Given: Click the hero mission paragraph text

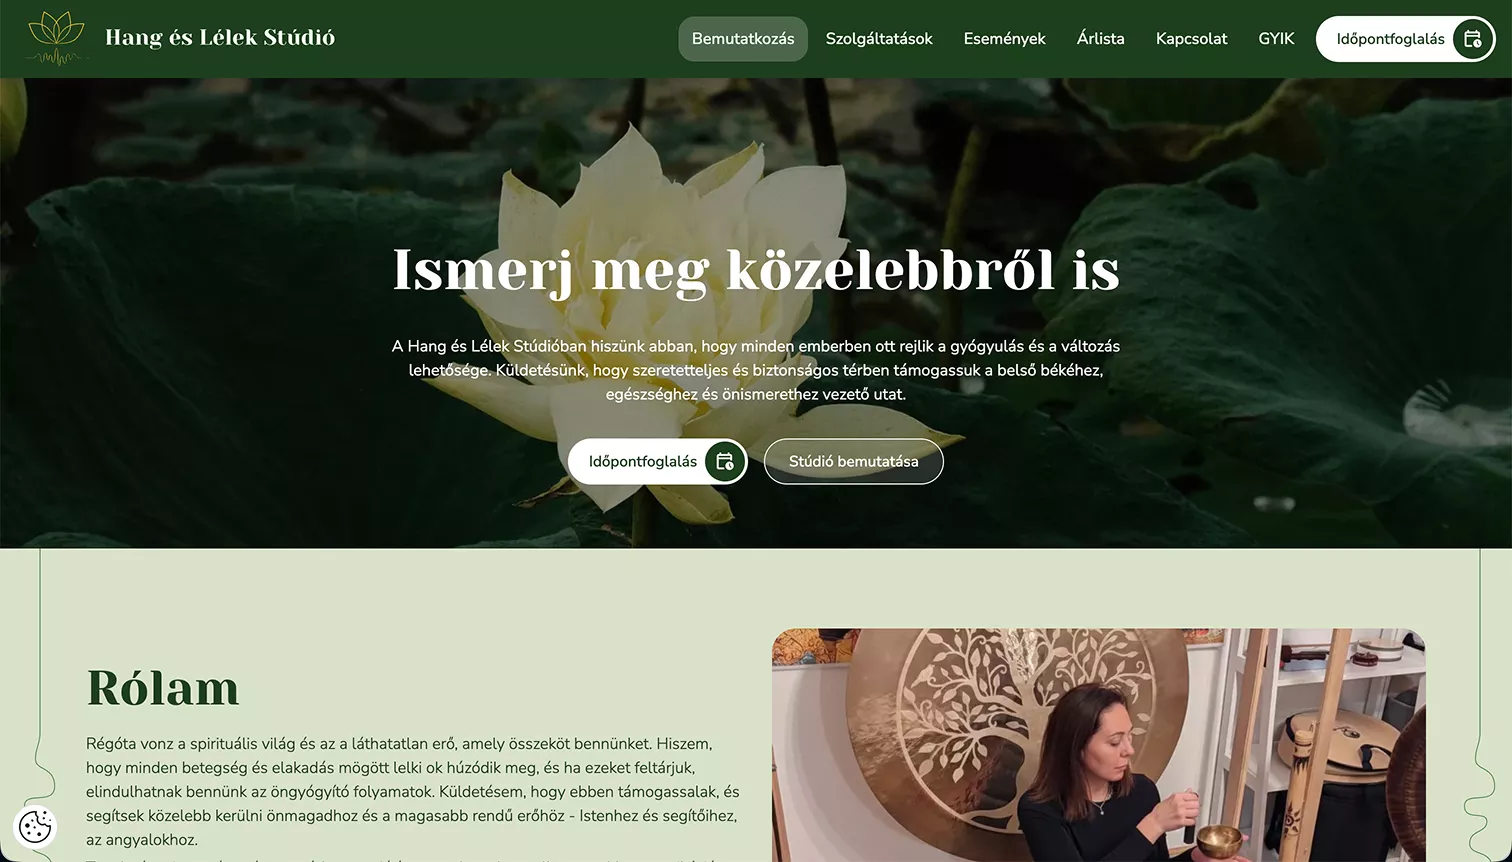Looking at the screenshot, I should (756, 370).
